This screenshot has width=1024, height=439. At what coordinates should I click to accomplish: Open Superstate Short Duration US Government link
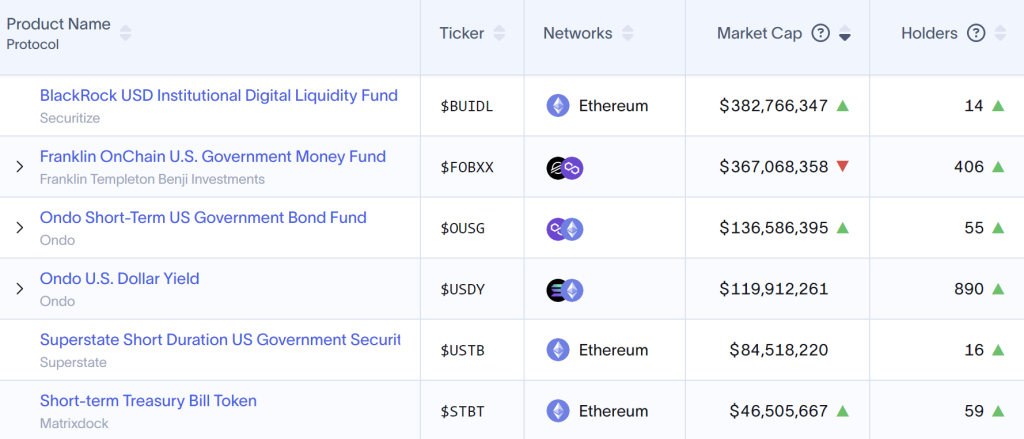[x=220, y=340]
